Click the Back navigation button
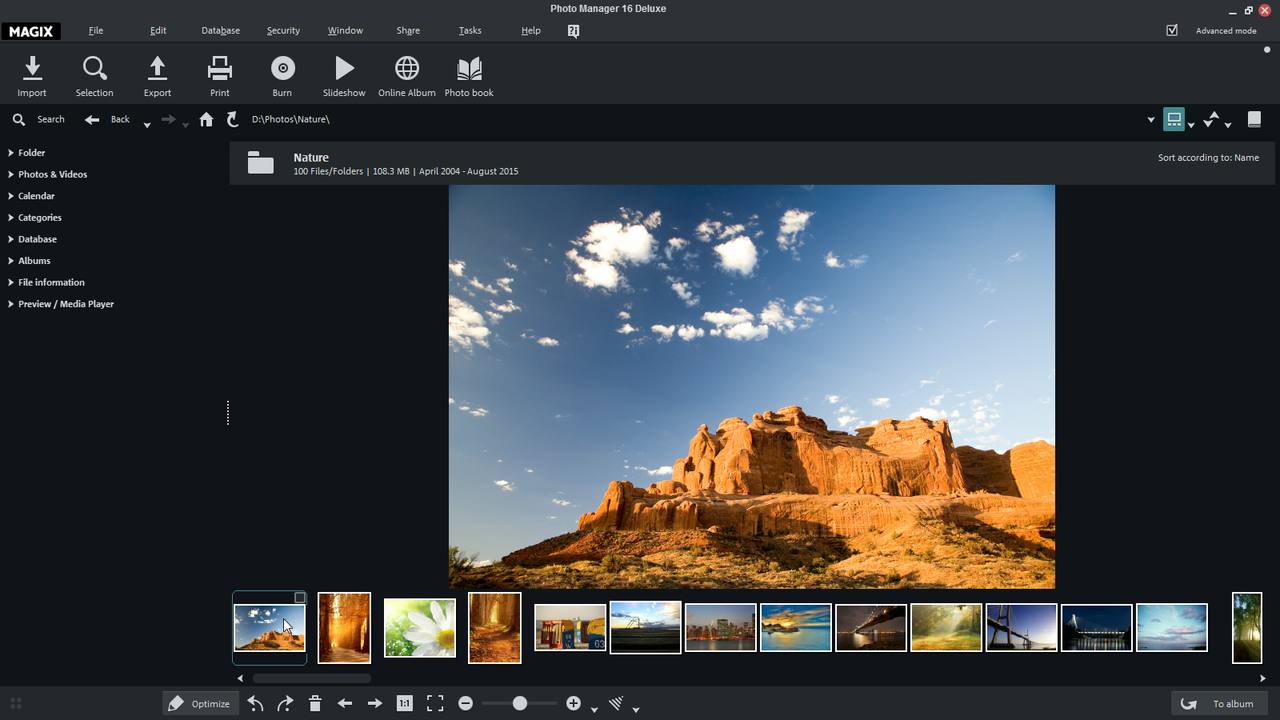1280x720 pixels. click(x=106, y=119)
